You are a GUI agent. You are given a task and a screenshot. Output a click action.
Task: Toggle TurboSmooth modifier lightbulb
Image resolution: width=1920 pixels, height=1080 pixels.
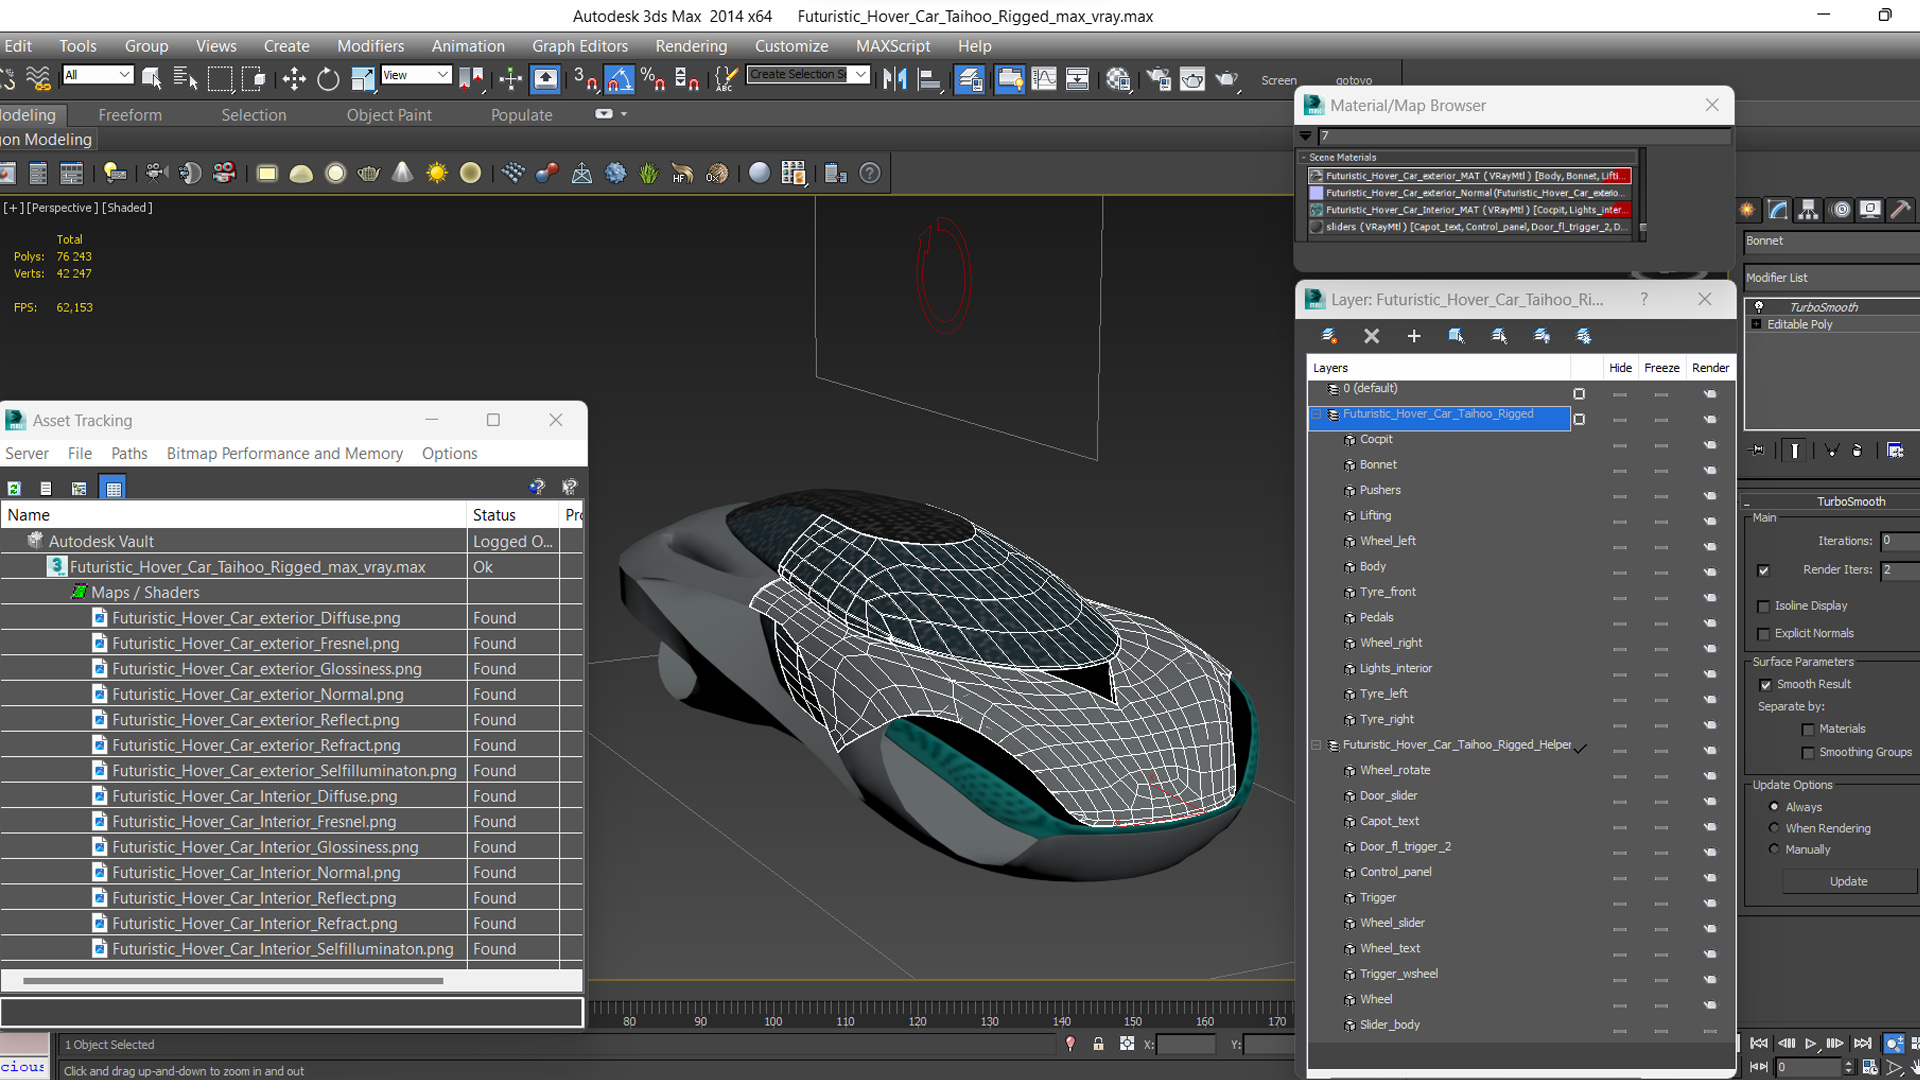(1759, 307)
